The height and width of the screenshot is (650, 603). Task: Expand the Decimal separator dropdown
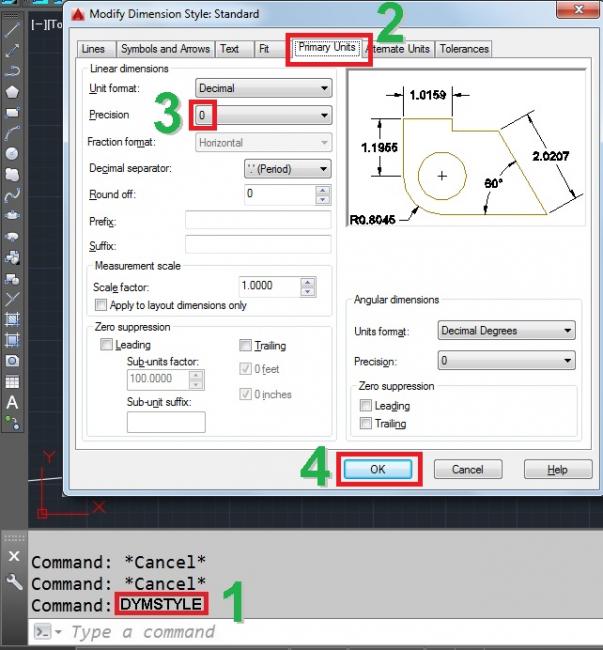[287, 169]
